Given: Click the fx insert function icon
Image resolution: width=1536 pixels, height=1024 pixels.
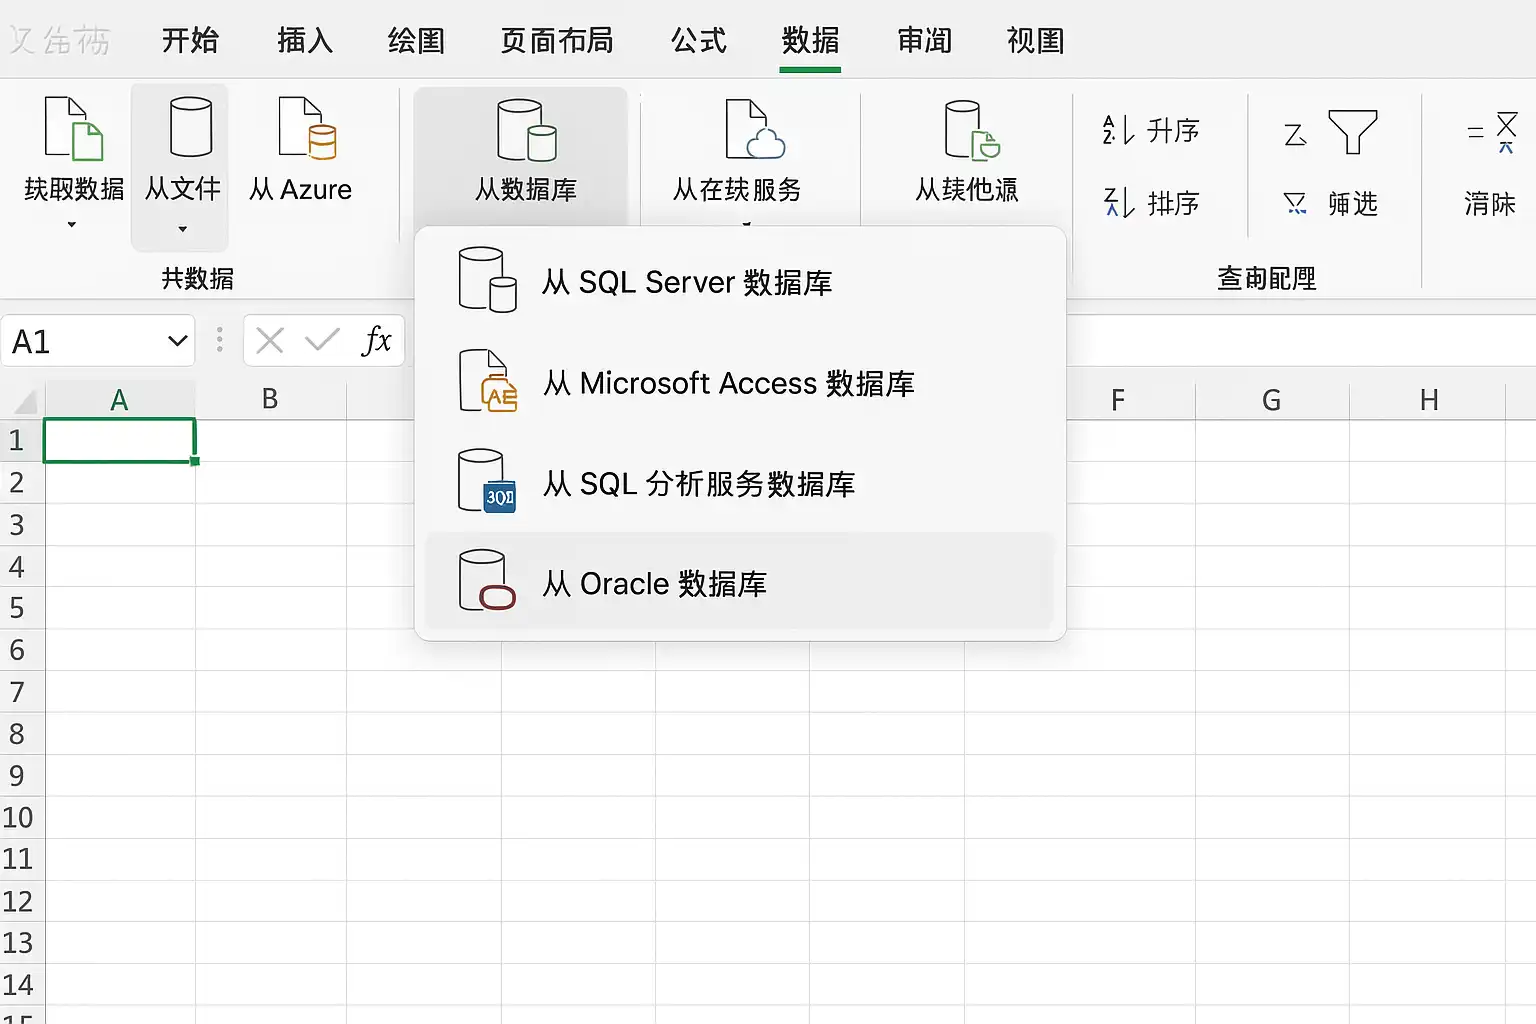Looking at the screenshot, I should coord(376,341).
